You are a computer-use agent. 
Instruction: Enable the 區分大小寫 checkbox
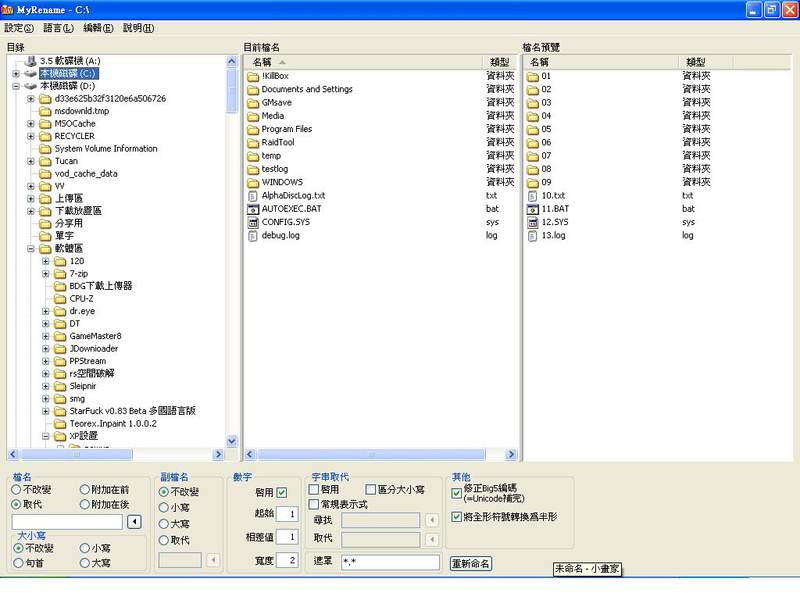point(370,490)
